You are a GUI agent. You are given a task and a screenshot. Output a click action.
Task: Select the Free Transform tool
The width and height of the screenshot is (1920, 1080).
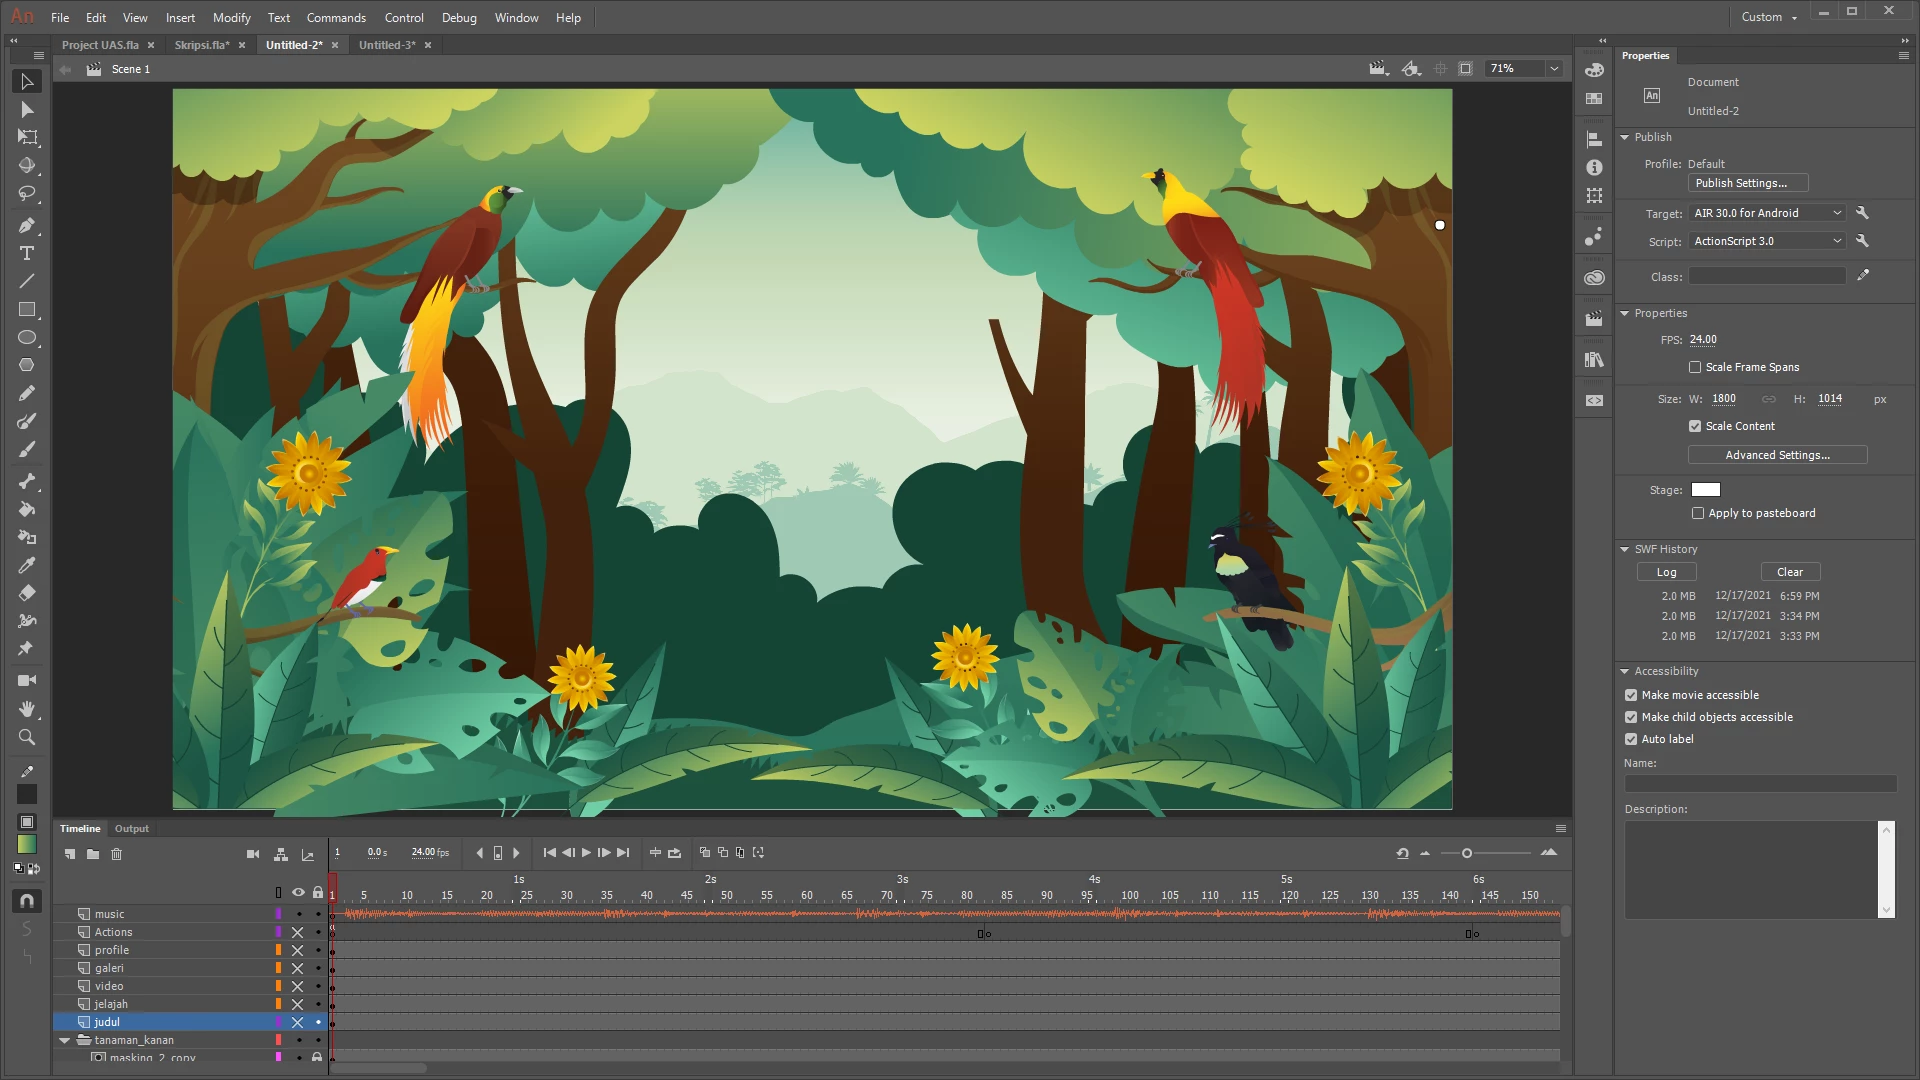[27, 137]
